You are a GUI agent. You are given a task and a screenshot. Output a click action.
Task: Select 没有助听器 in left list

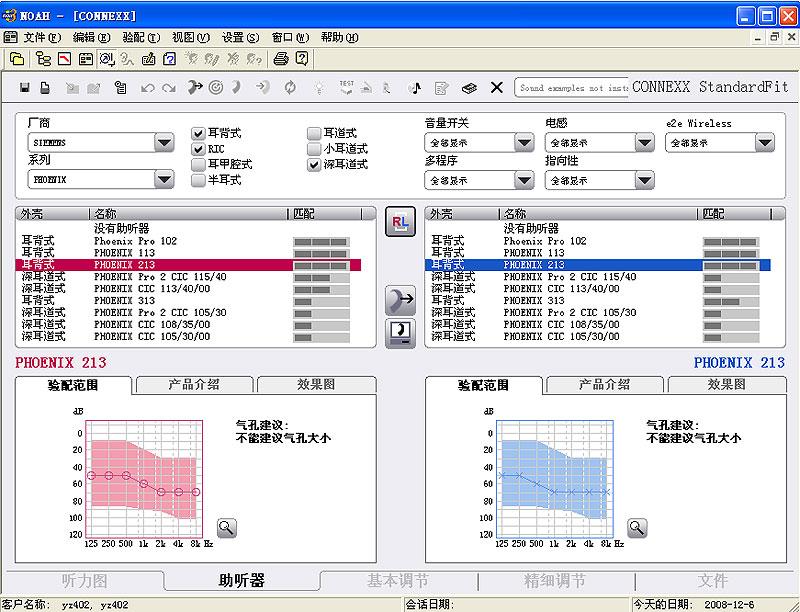point(189,228)
